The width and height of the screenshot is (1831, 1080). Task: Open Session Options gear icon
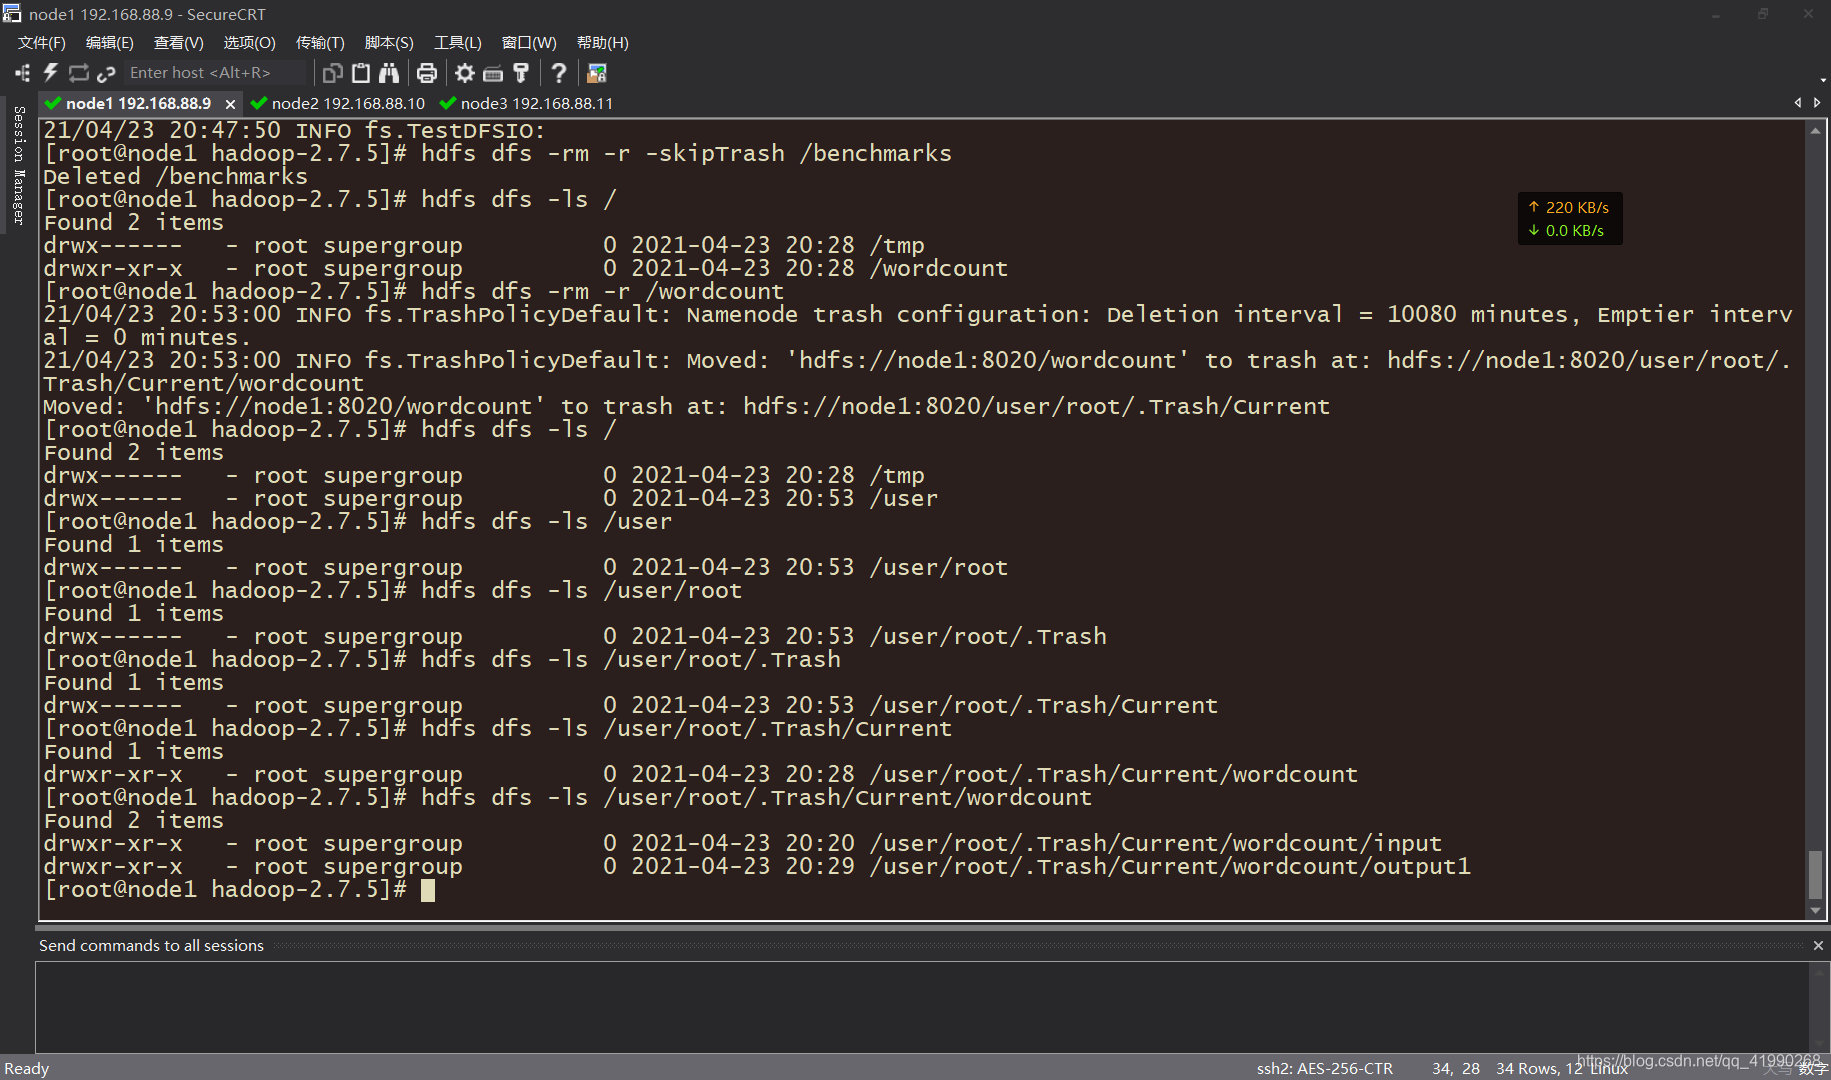tap(465, 73)
